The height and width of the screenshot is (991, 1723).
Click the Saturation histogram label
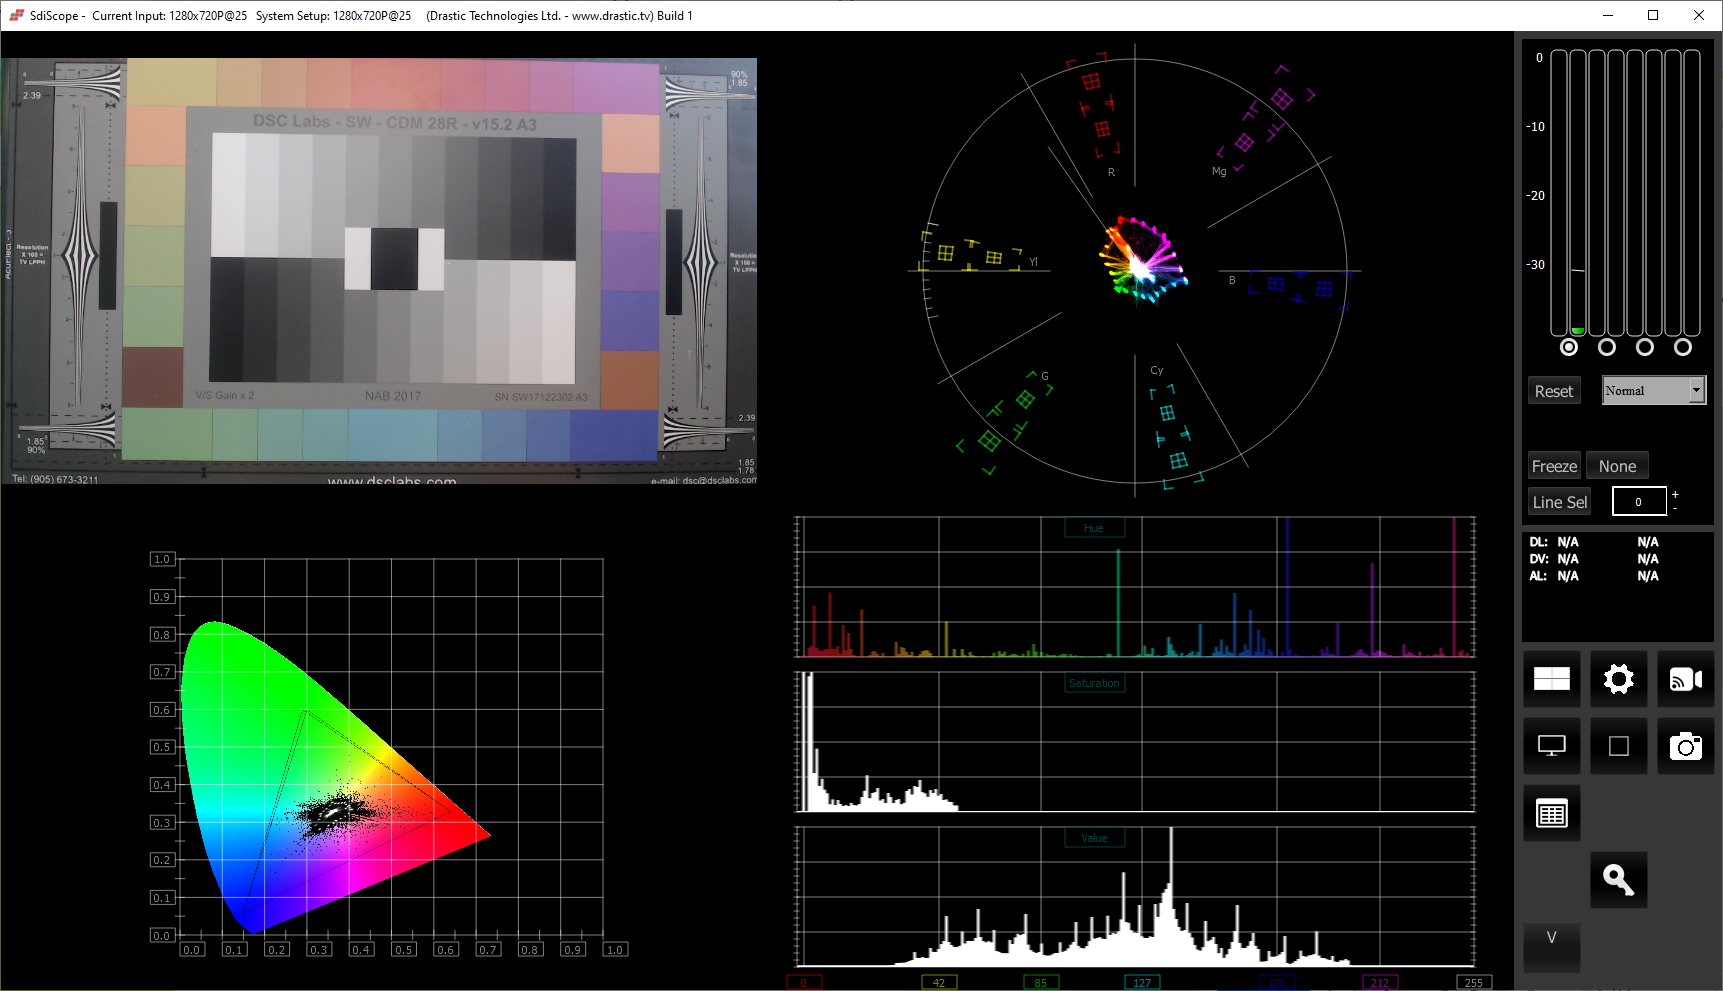[x=1094, y=683]
